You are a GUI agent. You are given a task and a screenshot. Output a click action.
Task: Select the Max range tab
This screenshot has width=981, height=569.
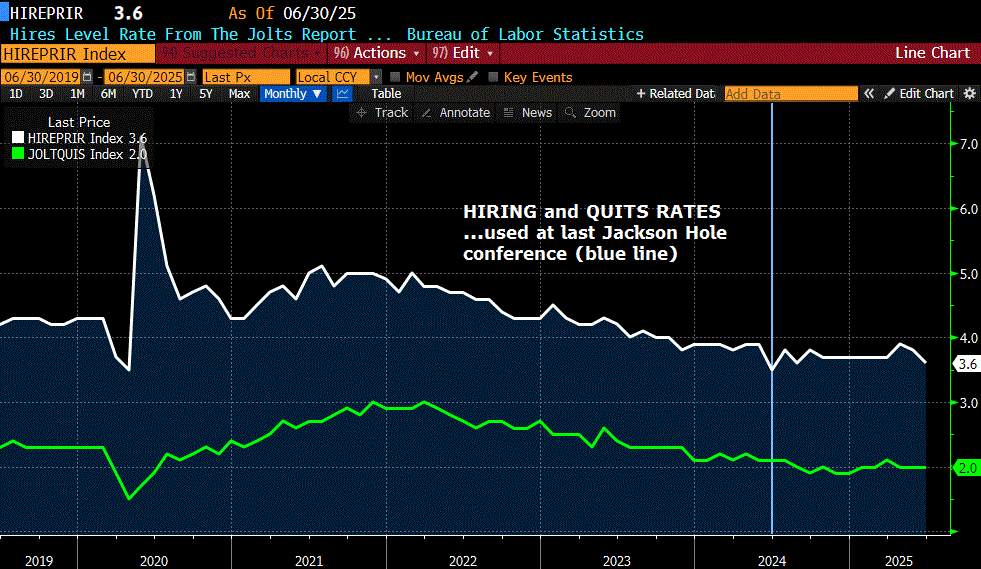pos(239,94)
